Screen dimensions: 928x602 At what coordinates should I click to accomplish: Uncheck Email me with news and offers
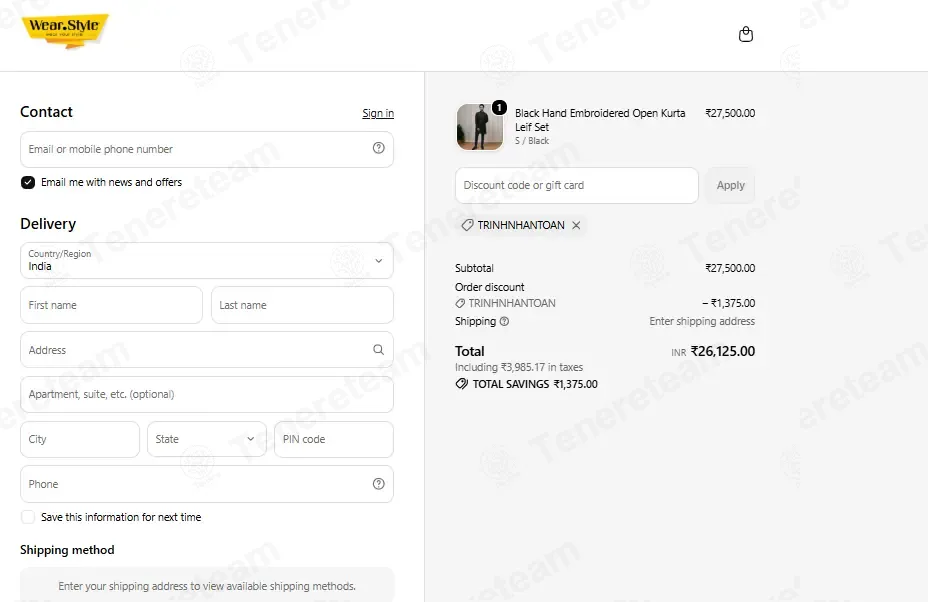tap(28, 182)
